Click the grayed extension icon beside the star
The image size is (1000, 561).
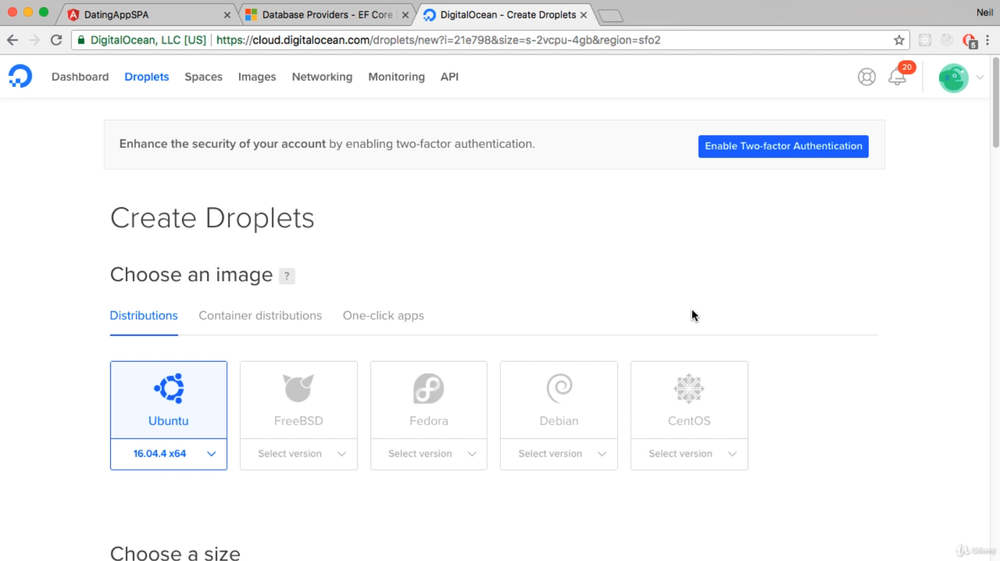pos(925,40)
